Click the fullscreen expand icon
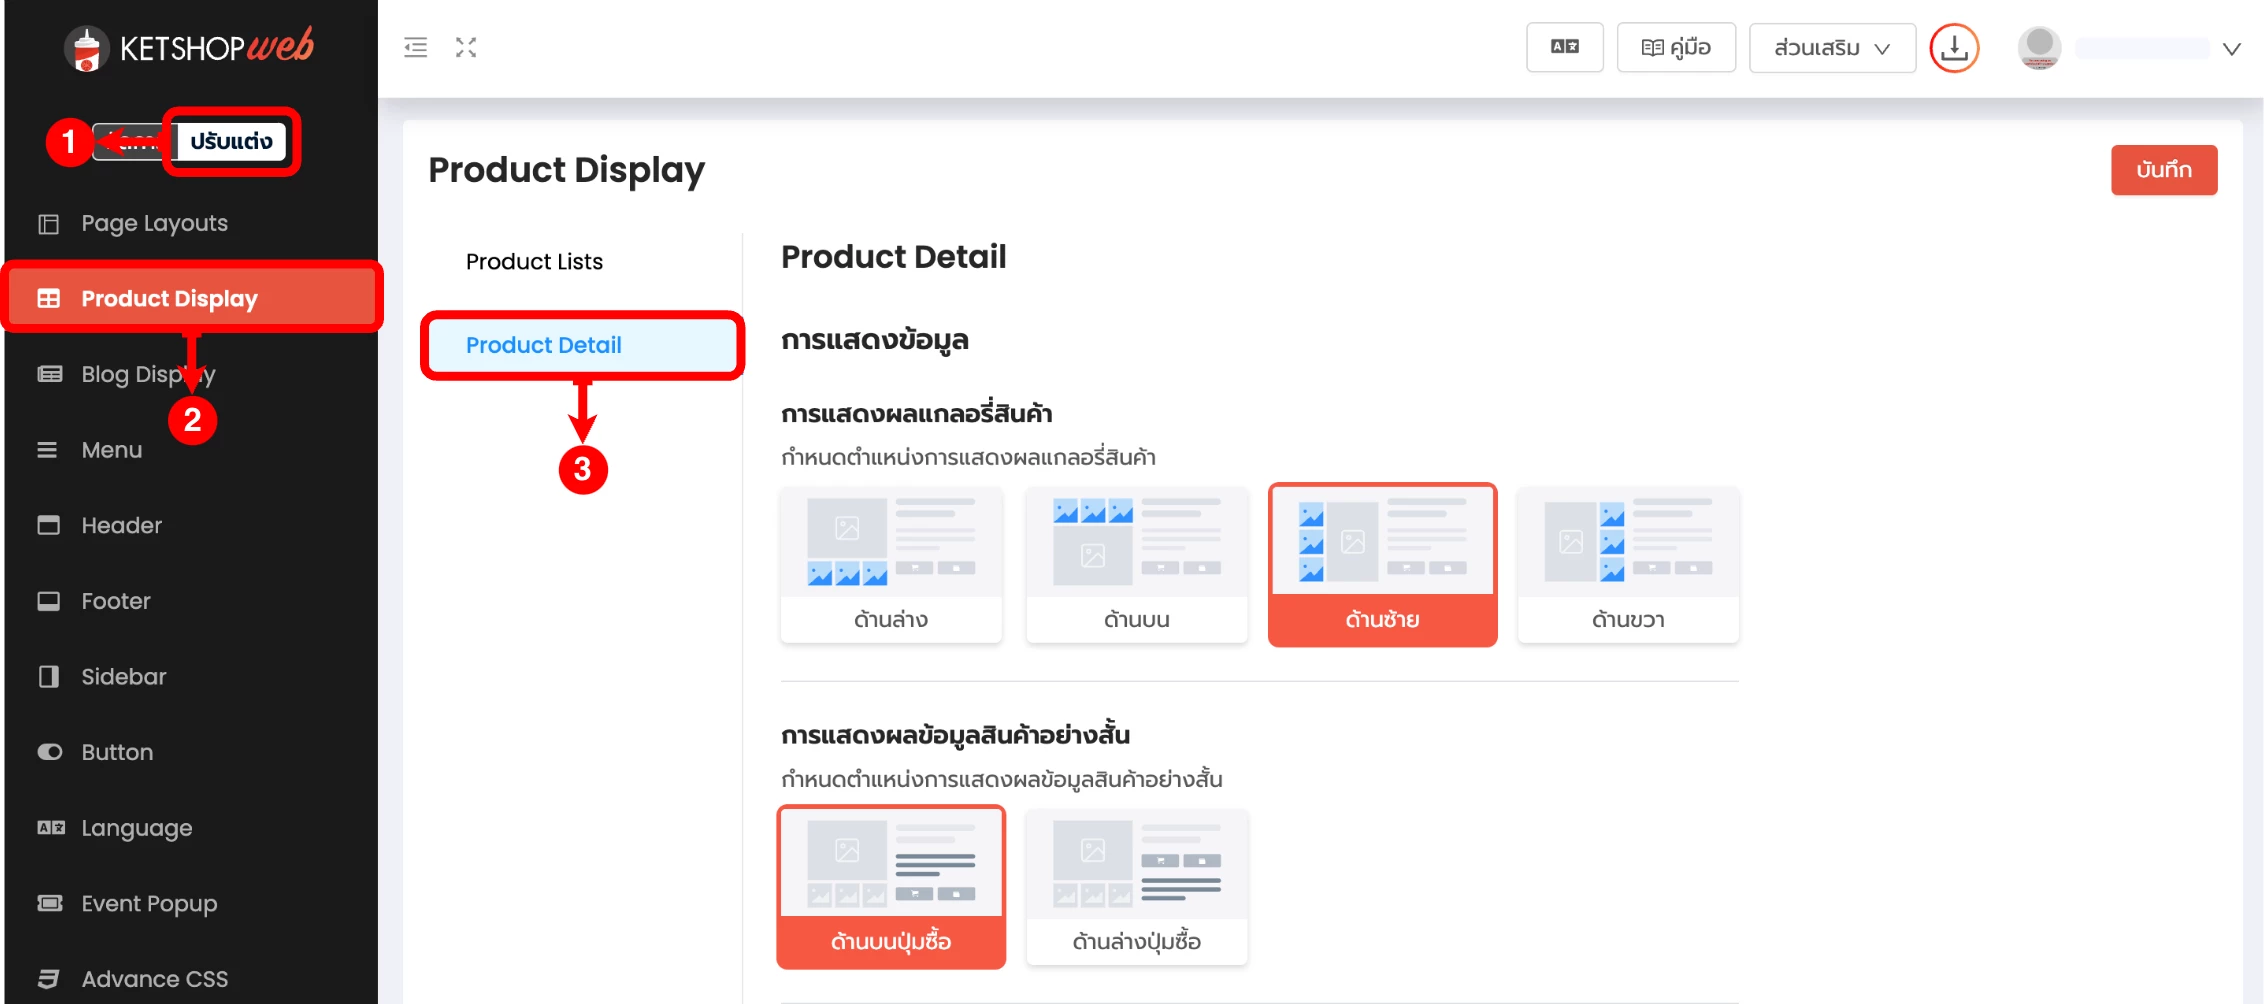The image size is (2265, 1004). click(466, 47)
